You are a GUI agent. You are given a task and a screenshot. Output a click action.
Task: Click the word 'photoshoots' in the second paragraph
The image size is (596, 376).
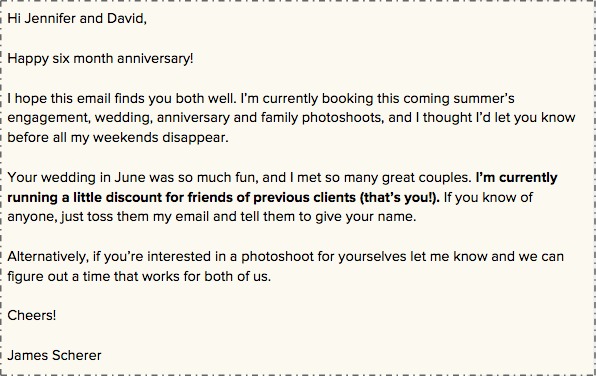(341, 118)
